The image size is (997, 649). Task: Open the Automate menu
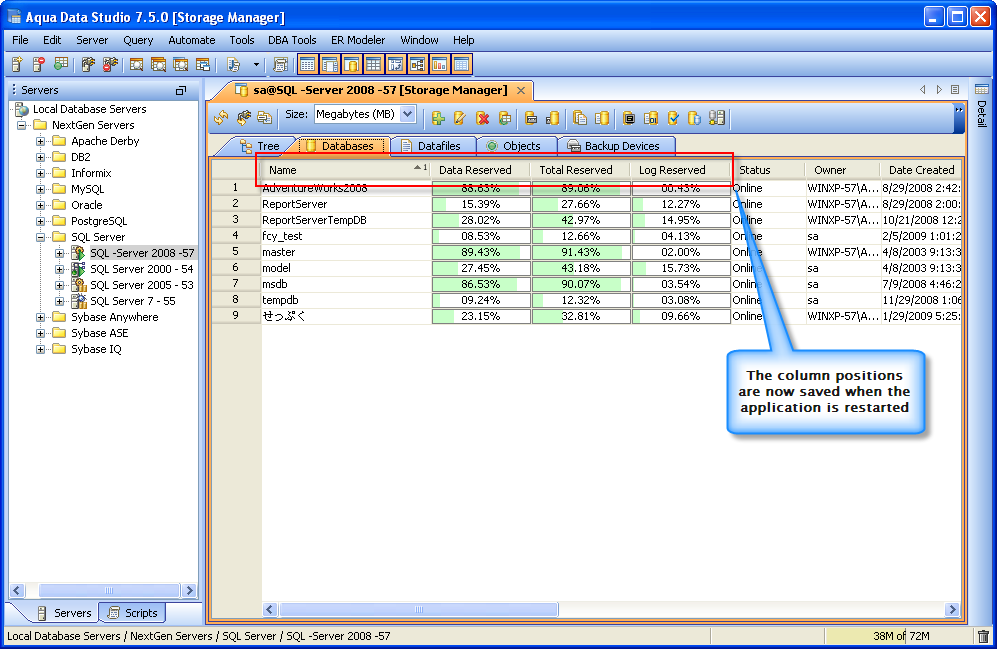(x=191, y=40)
